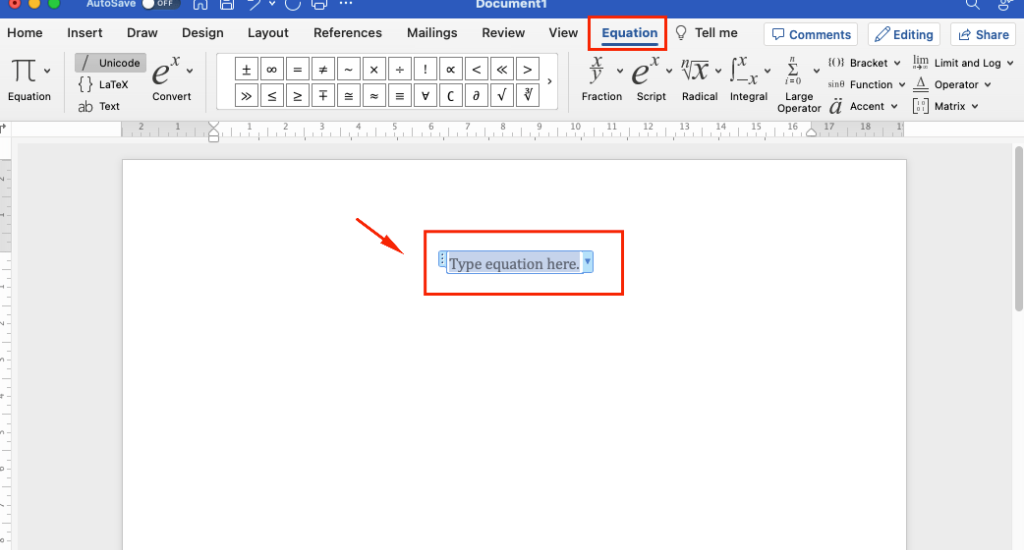Open the Convert dropdown arrow
This screenshot has width=1024, height=550.
click(x=189, y=71)
